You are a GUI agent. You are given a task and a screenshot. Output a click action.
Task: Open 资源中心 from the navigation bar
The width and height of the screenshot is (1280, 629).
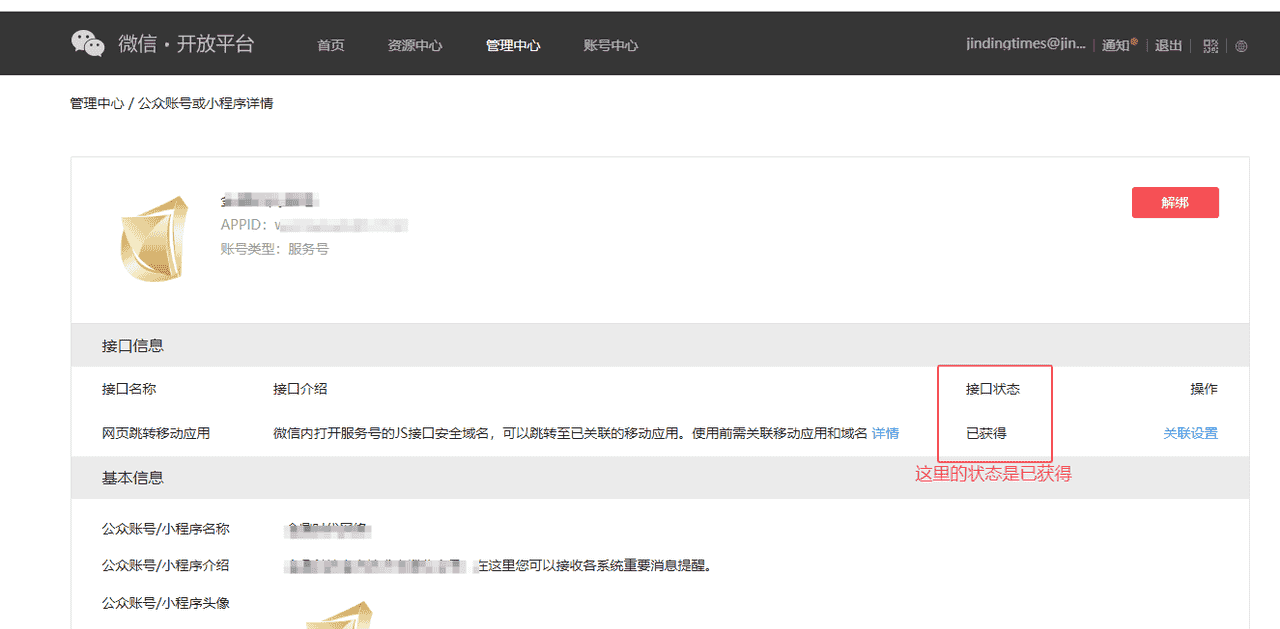(x=415, y=45)
